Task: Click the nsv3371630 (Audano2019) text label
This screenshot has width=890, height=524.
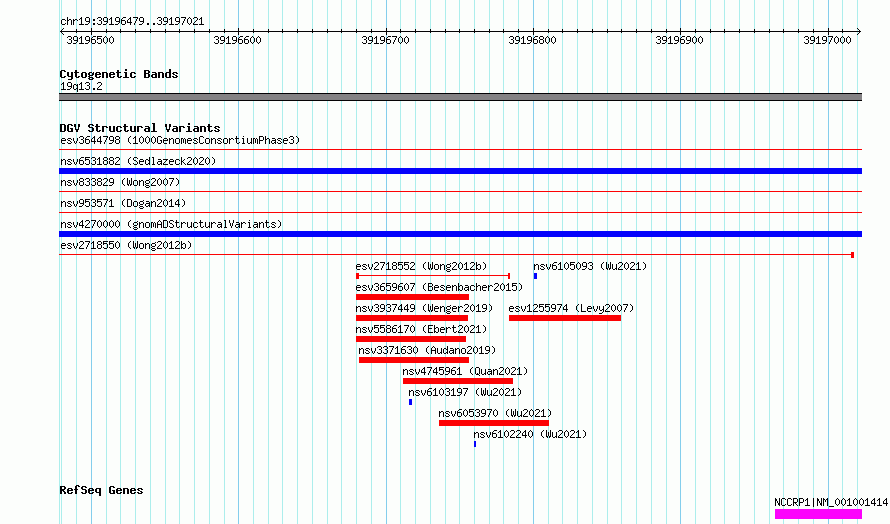Action: (x=427, y=350)
